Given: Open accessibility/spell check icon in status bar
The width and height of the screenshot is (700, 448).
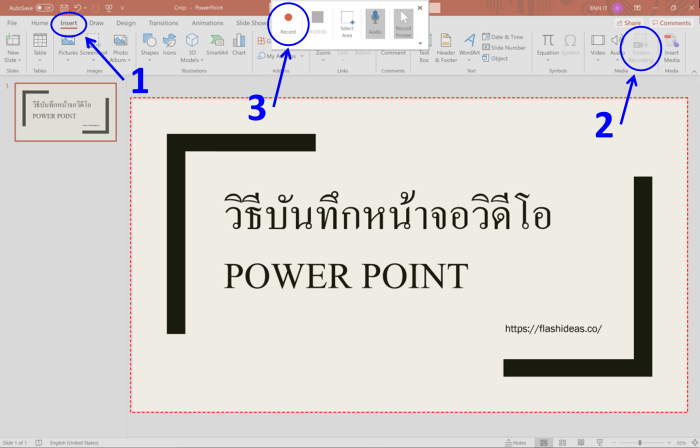Looking at the screenshot, I should coord(39,443).
